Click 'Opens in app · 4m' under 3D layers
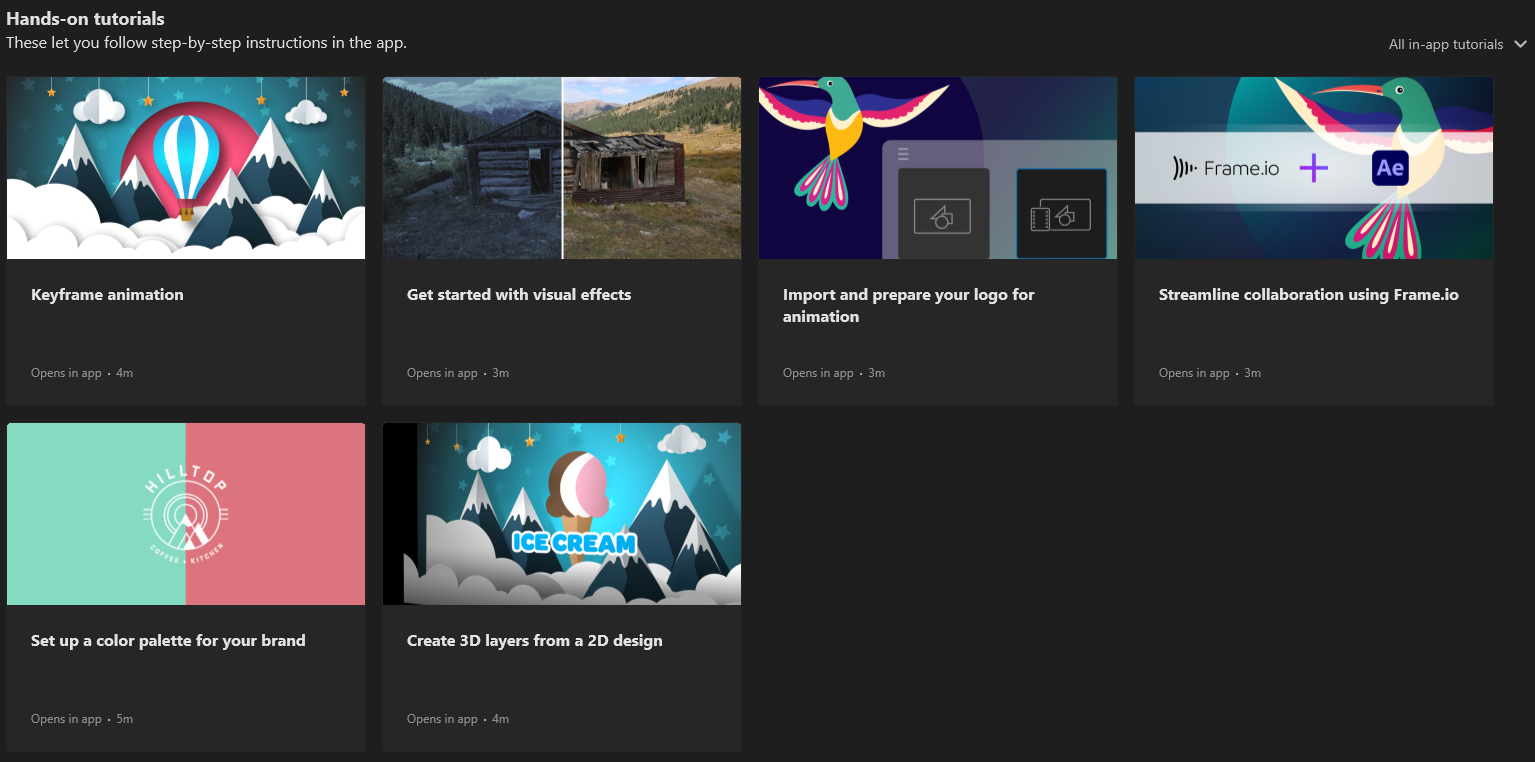 point(458,719)
